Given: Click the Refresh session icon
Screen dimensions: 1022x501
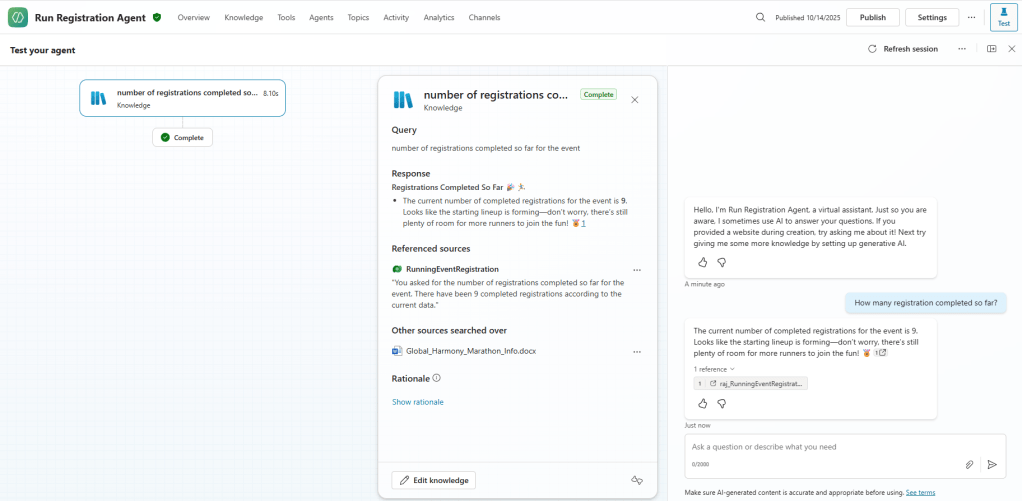Looking at the screenshot, I should (x=872, y=49).
